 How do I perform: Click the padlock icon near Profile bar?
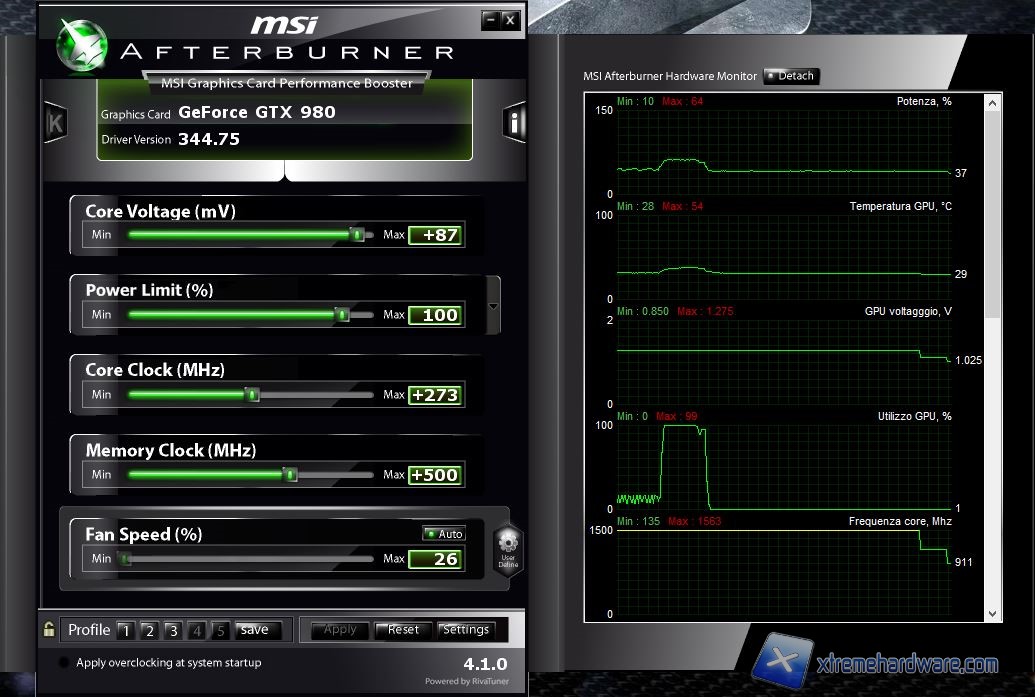point(47,629)
